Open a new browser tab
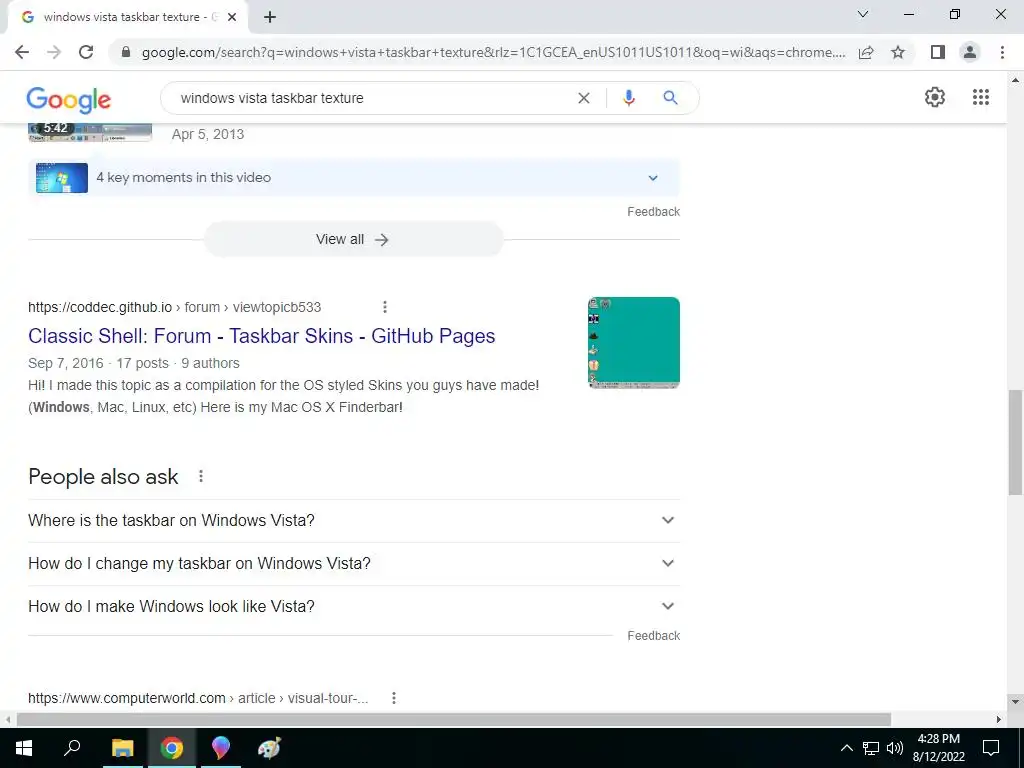 (x=270, y=18)
